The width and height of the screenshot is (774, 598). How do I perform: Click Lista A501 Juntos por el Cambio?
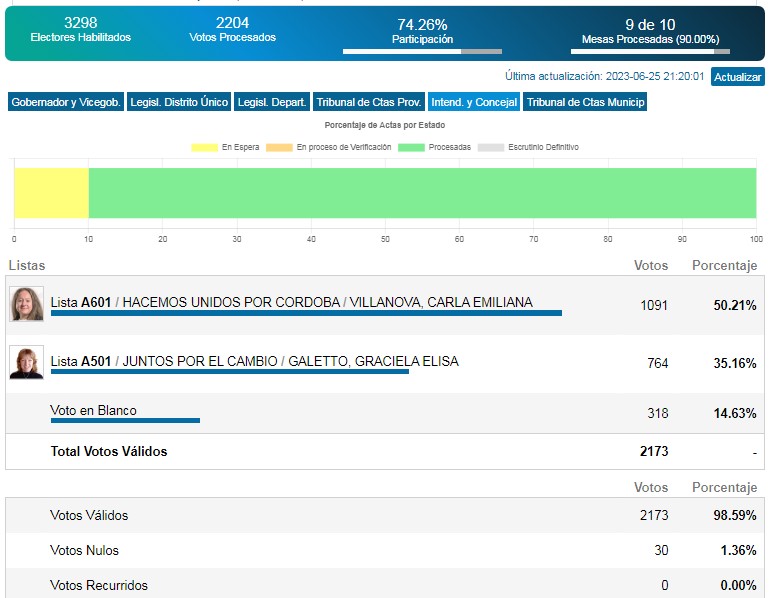254,361
